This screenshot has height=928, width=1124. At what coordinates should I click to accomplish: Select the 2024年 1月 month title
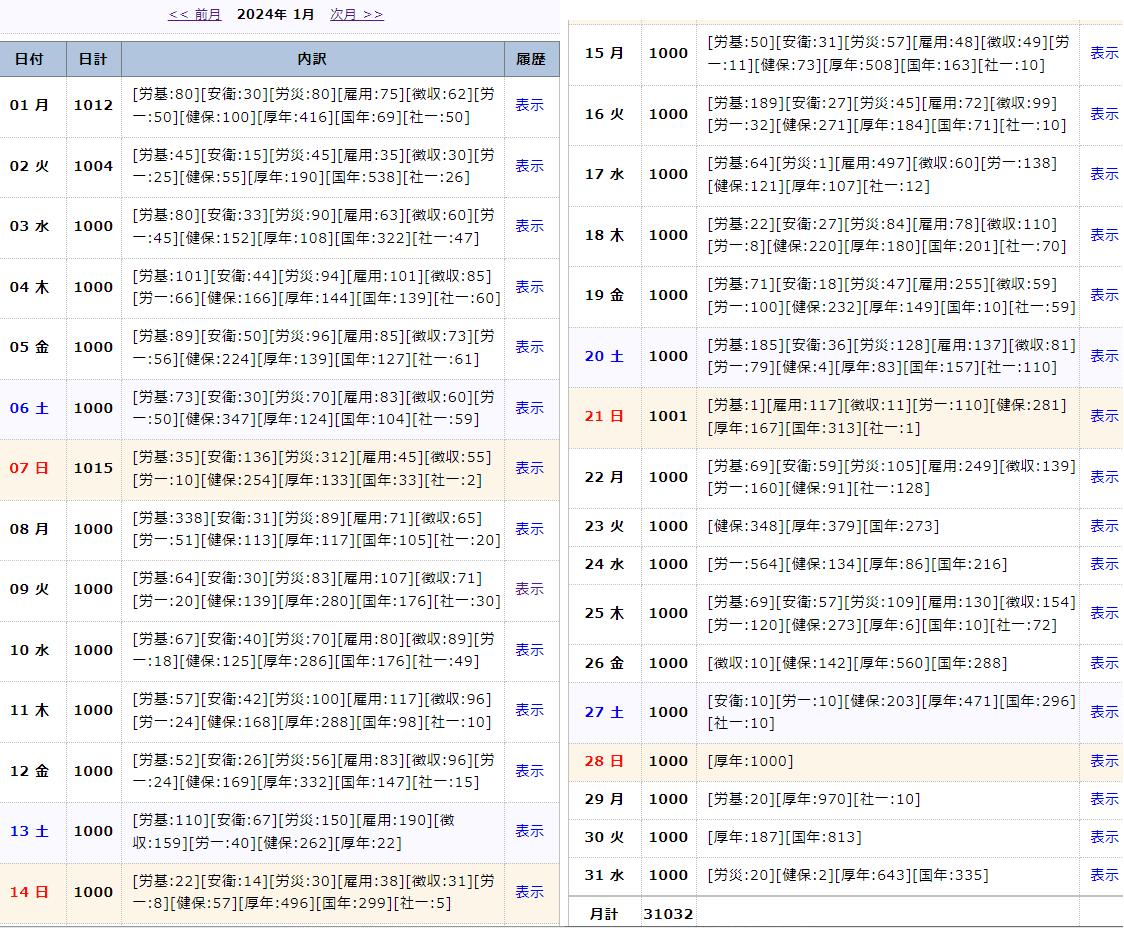tap(275, 14)
